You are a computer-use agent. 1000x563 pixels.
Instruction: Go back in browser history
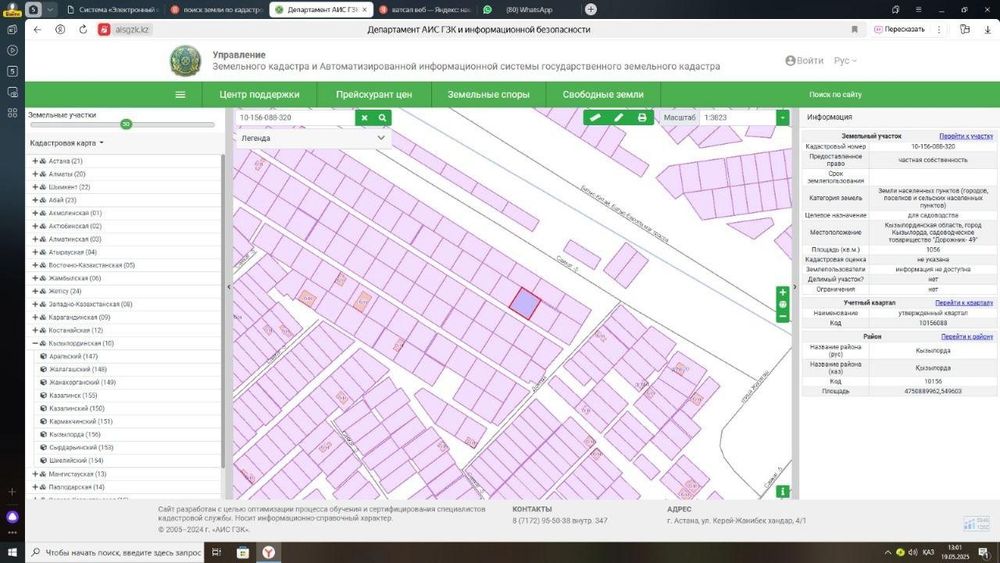coord(38,29)
